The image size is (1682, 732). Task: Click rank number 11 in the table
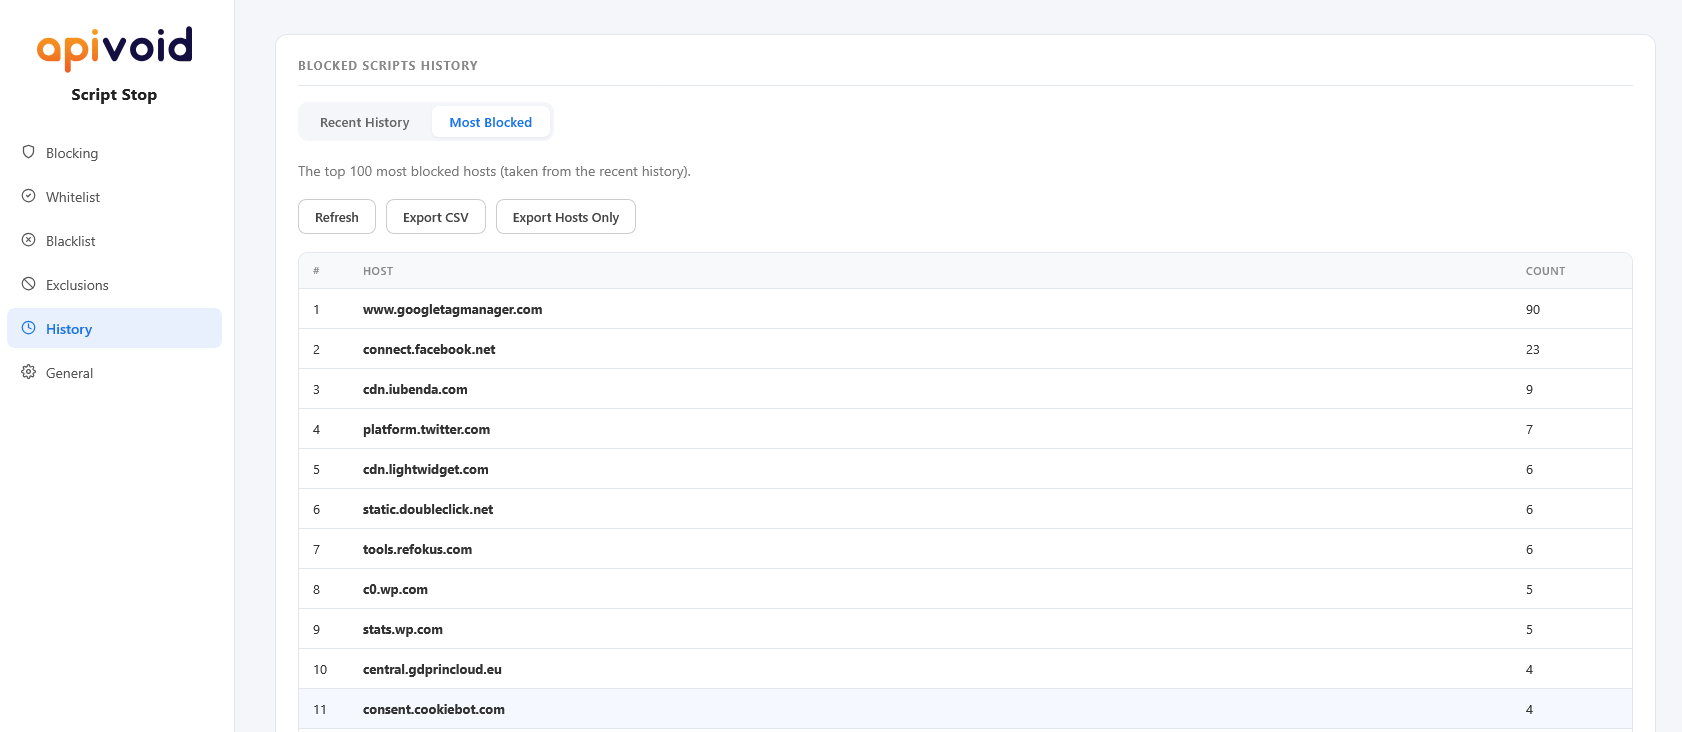tap(320, 709)
